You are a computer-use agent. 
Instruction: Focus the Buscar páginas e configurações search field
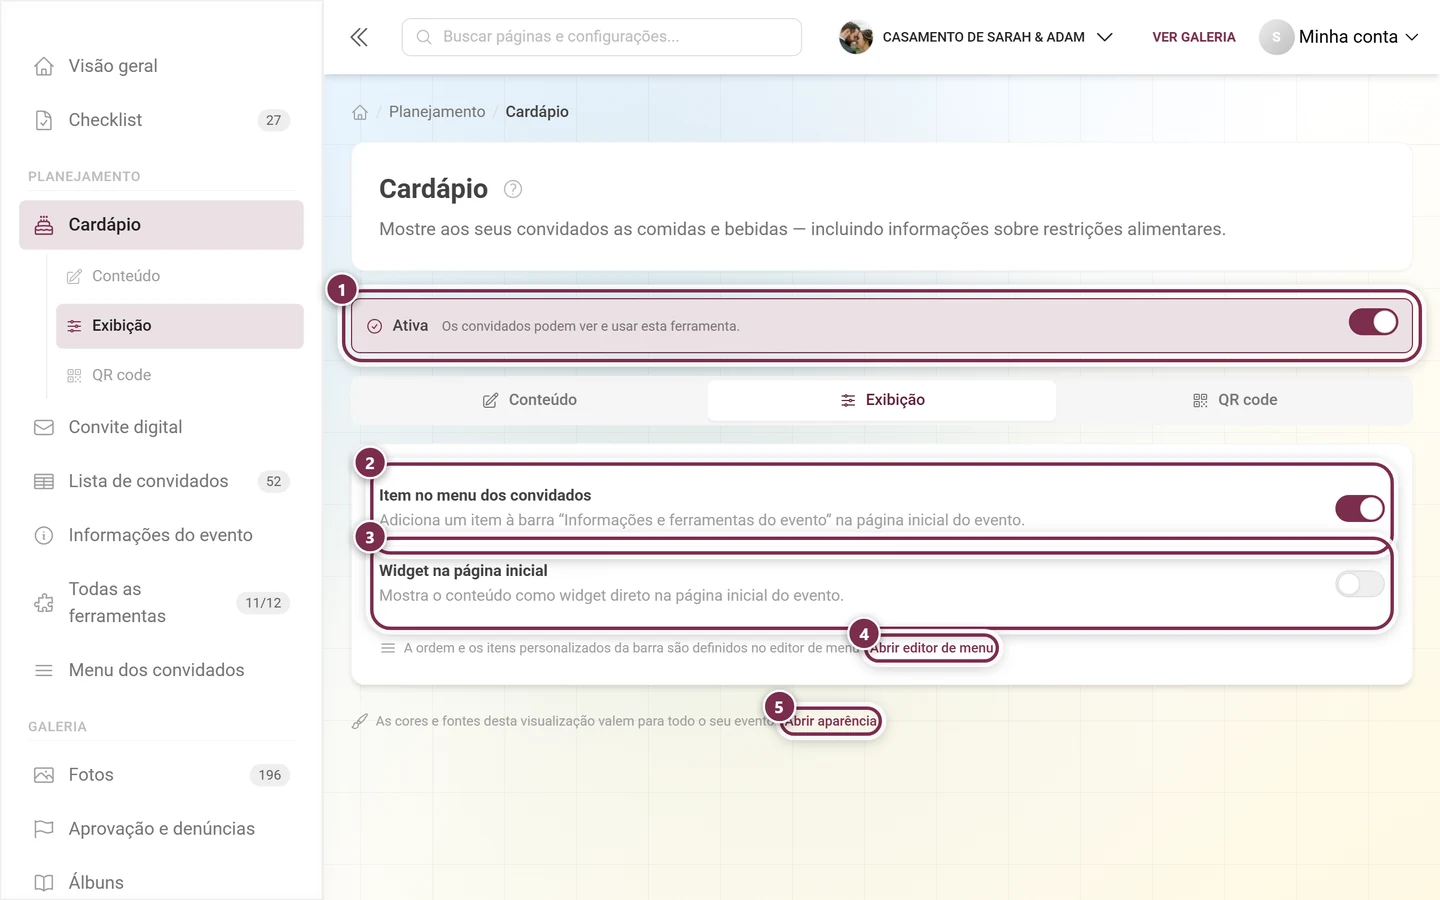pos(602,37)
